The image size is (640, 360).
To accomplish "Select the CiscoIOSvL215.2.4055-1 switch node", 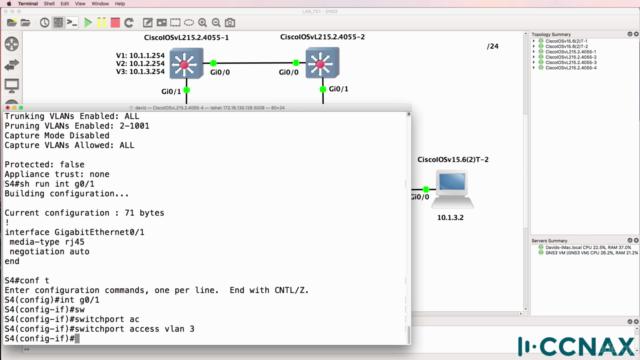I will tap(187, 63).
